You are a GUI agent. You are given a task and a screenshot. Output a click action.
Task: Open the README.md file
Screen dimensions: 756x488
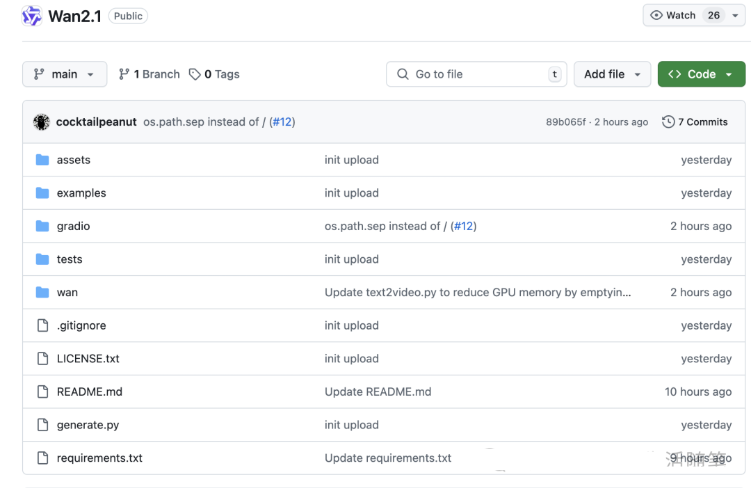tap(89, 392)
